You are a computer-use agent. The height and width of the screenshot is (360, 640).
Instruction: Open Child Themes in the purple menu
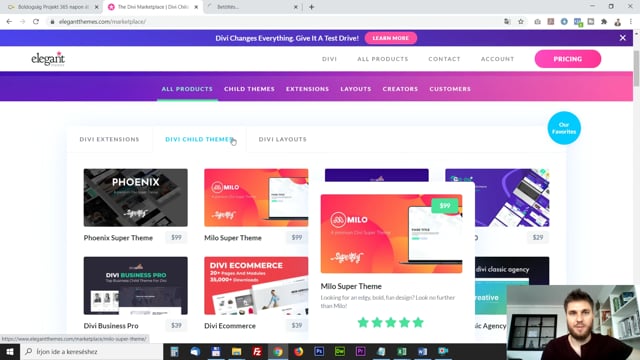pos(249,89)
